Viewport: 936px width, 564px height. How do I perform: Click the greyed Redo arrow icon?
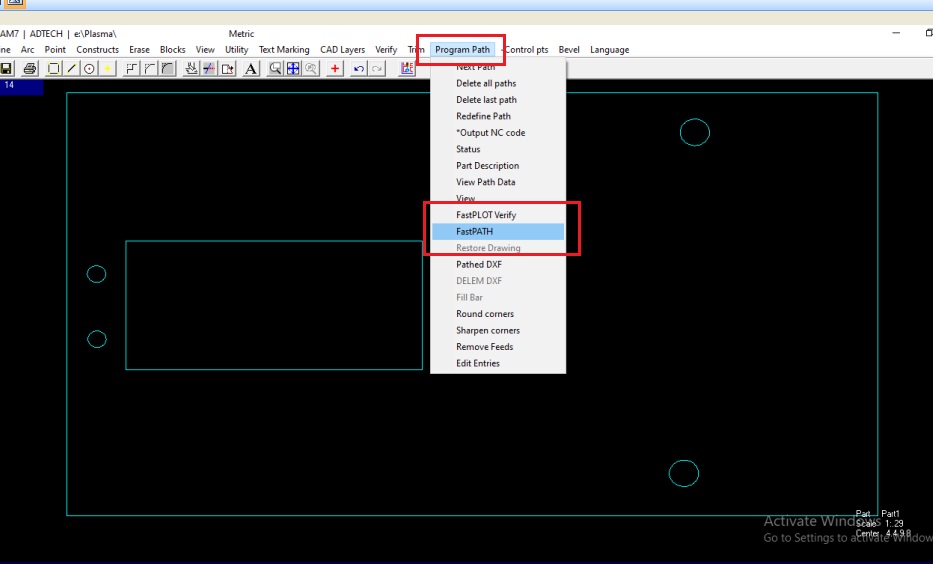[x=377, y=69]
